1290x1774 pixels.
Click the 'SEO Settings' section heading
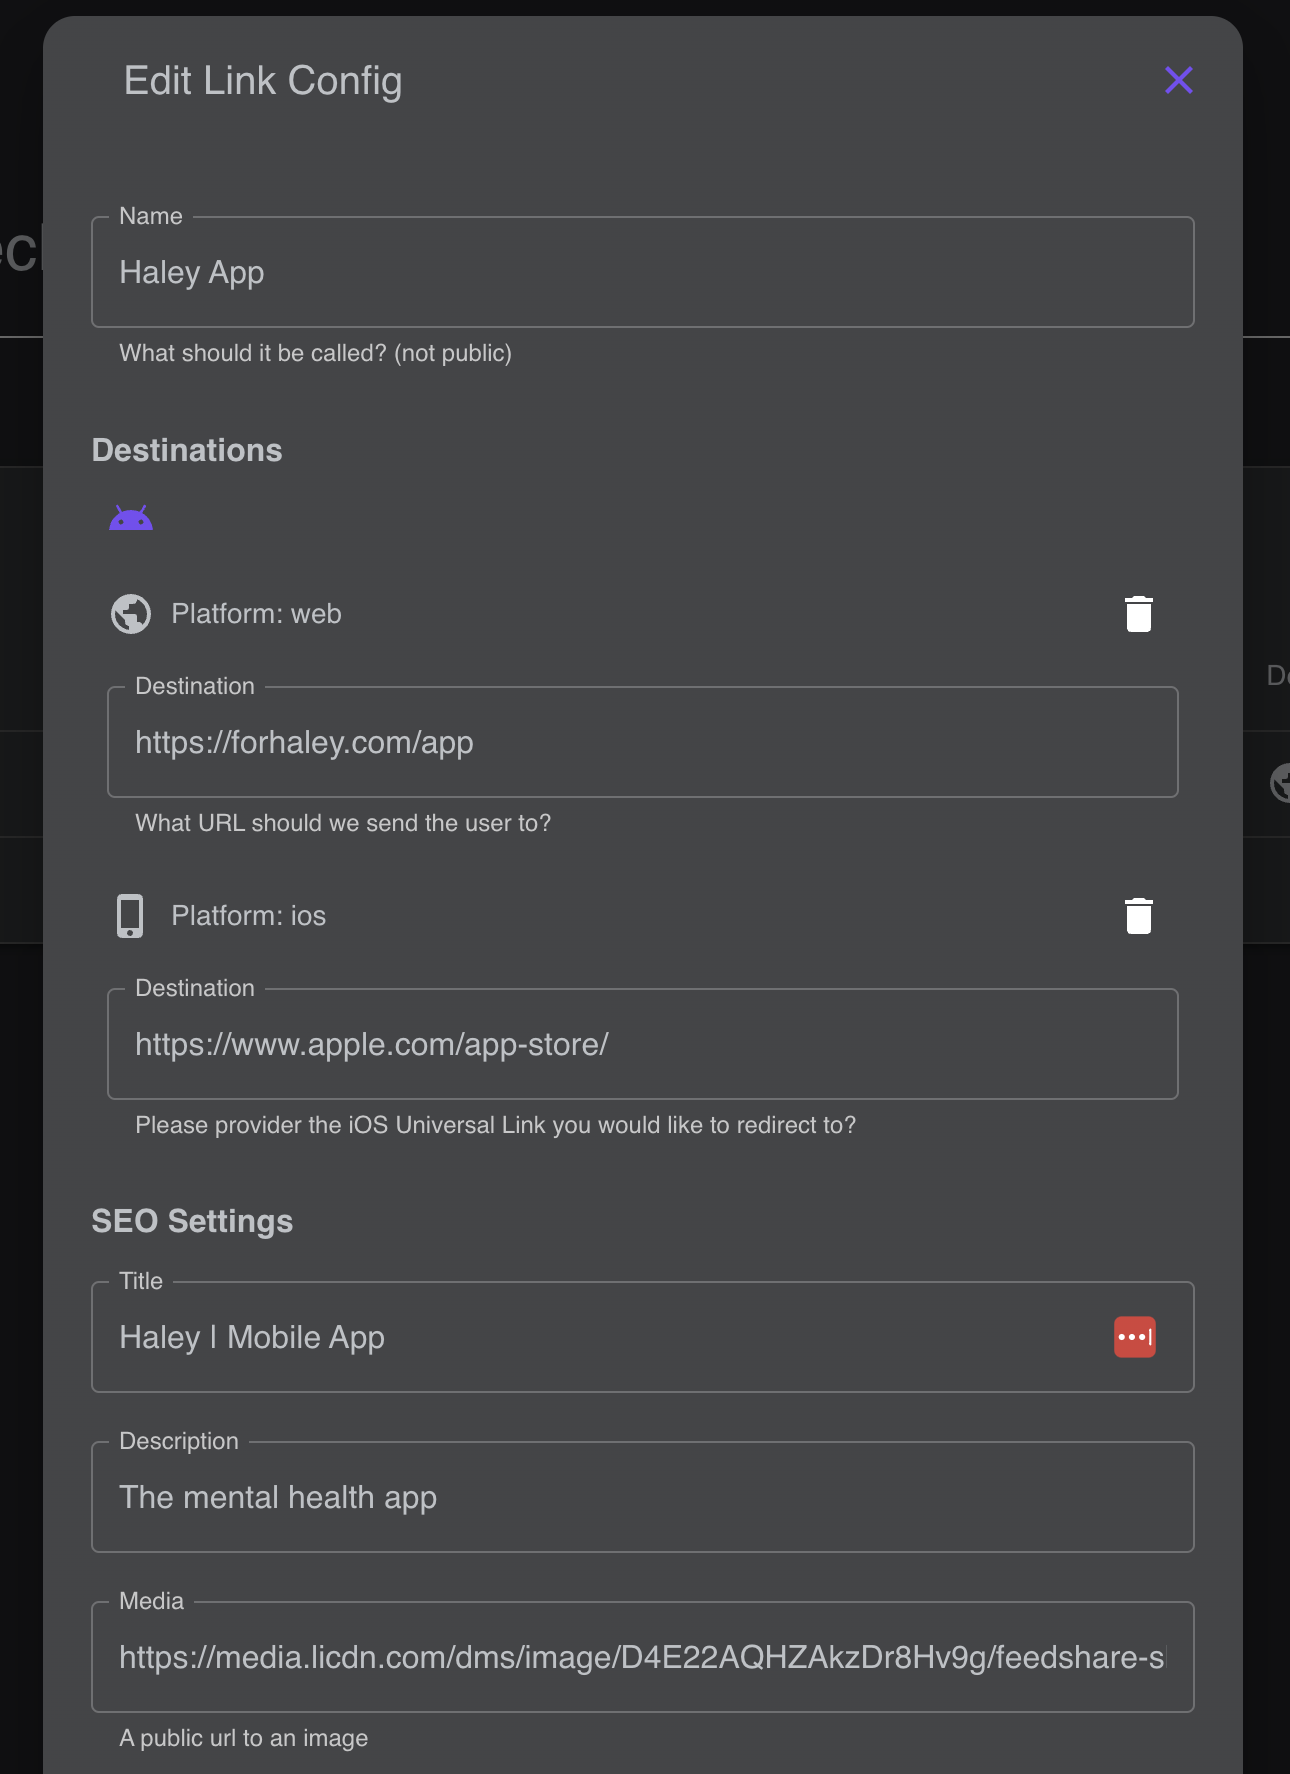coord(192,1221)
